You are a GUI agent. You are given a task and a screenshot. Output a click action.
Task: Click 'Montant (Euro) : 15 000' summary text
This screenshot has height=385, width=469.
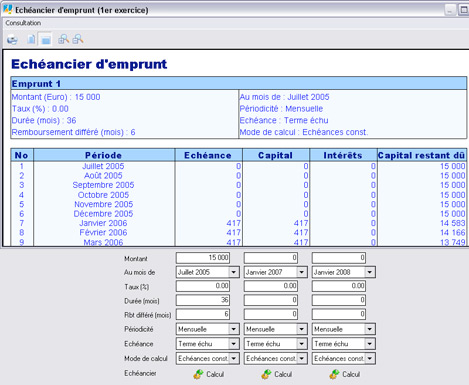point(56,97)
